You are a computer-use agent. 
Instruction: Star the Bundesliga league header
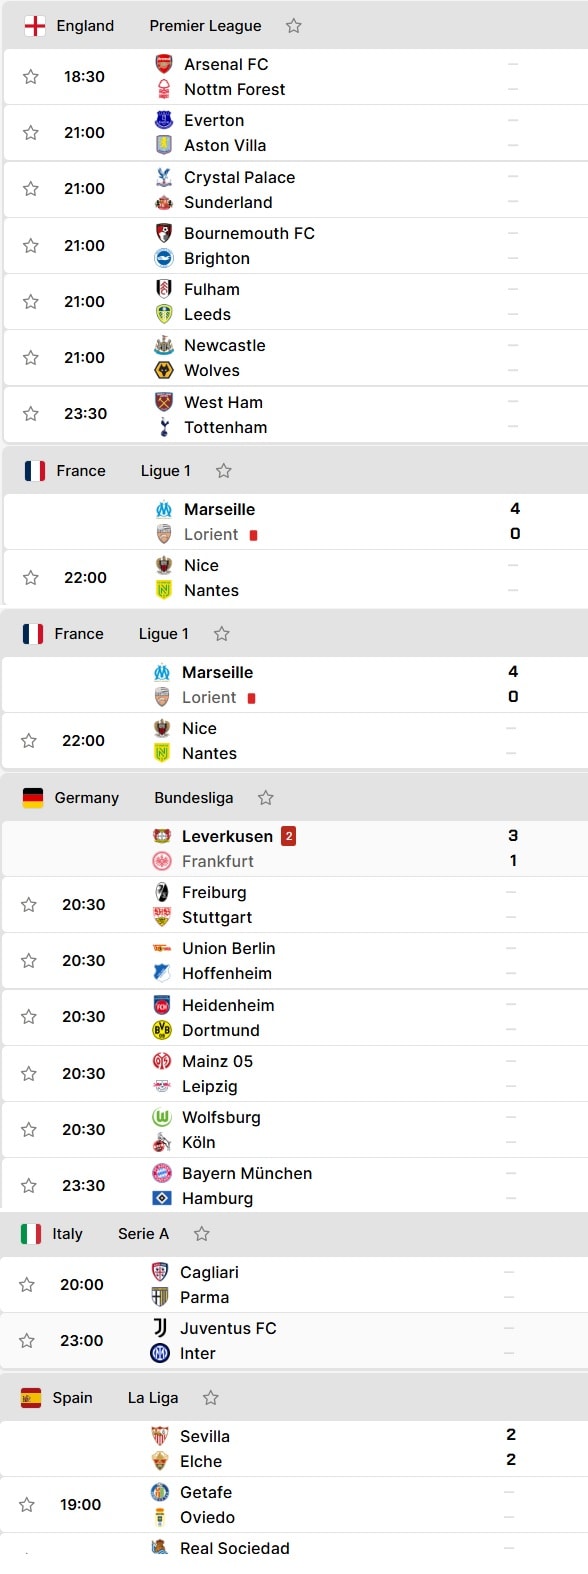[265, 798]
